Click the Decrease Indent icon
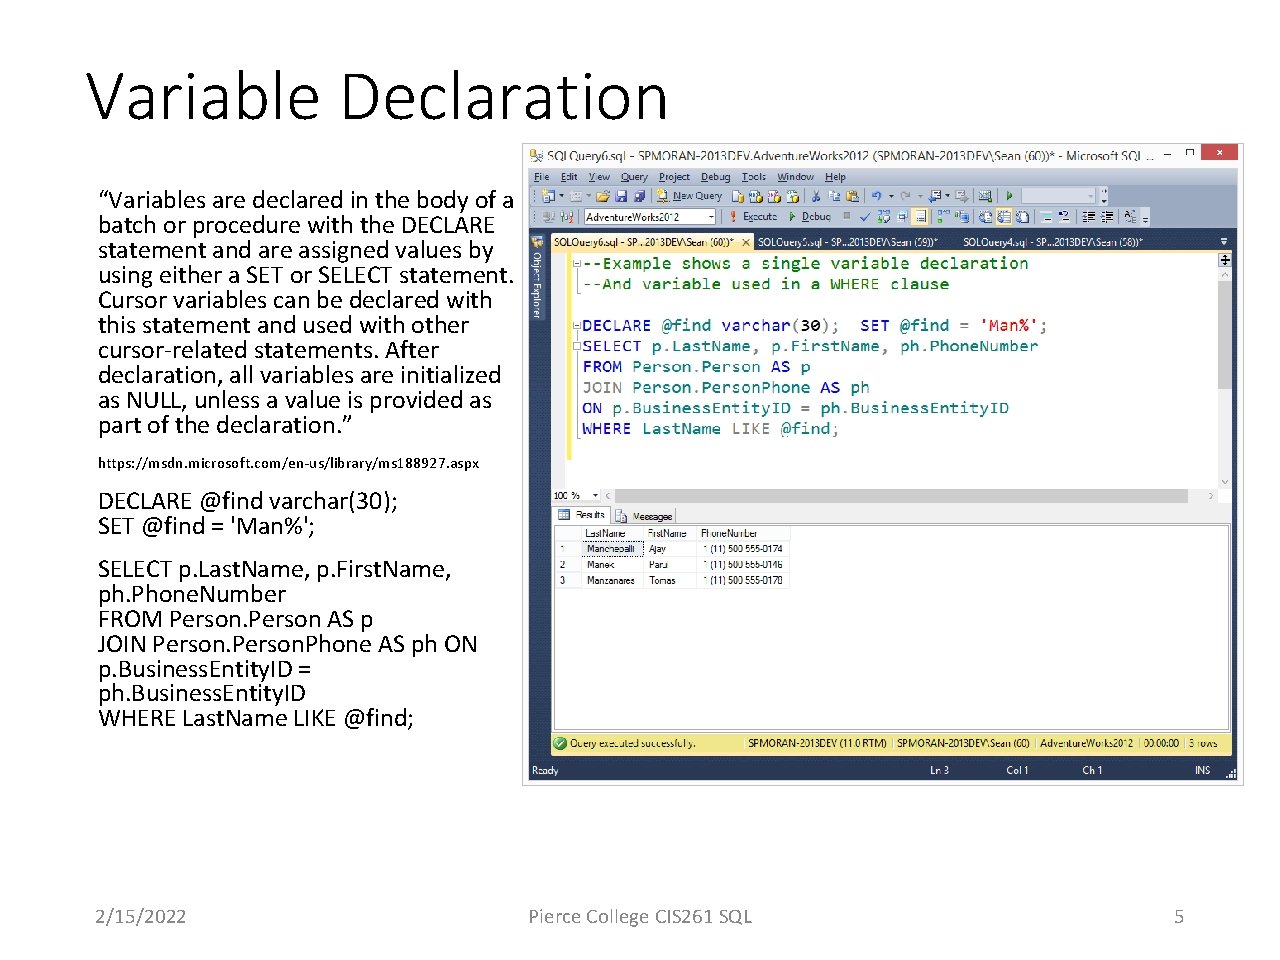Image resolution: width=1280 pixels, height=960 pixels. 1088,216
